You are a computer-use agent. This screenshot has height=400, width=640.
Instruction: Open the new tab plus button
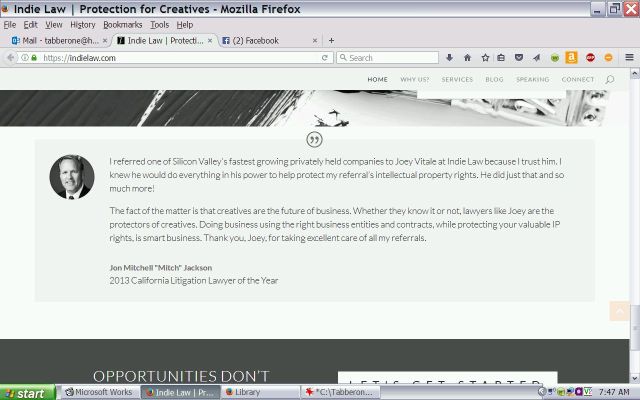(331, 41)
